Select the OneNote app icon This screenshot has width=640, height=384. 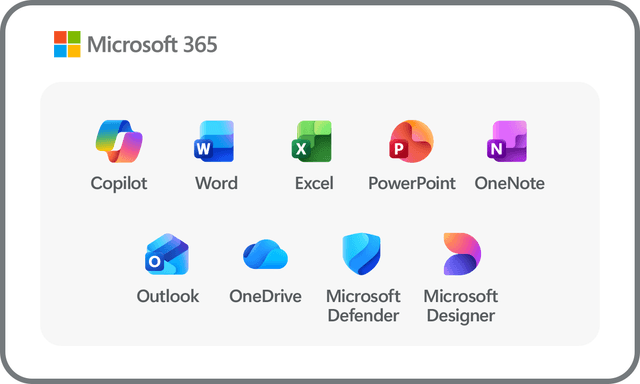[x=507, y=141]
